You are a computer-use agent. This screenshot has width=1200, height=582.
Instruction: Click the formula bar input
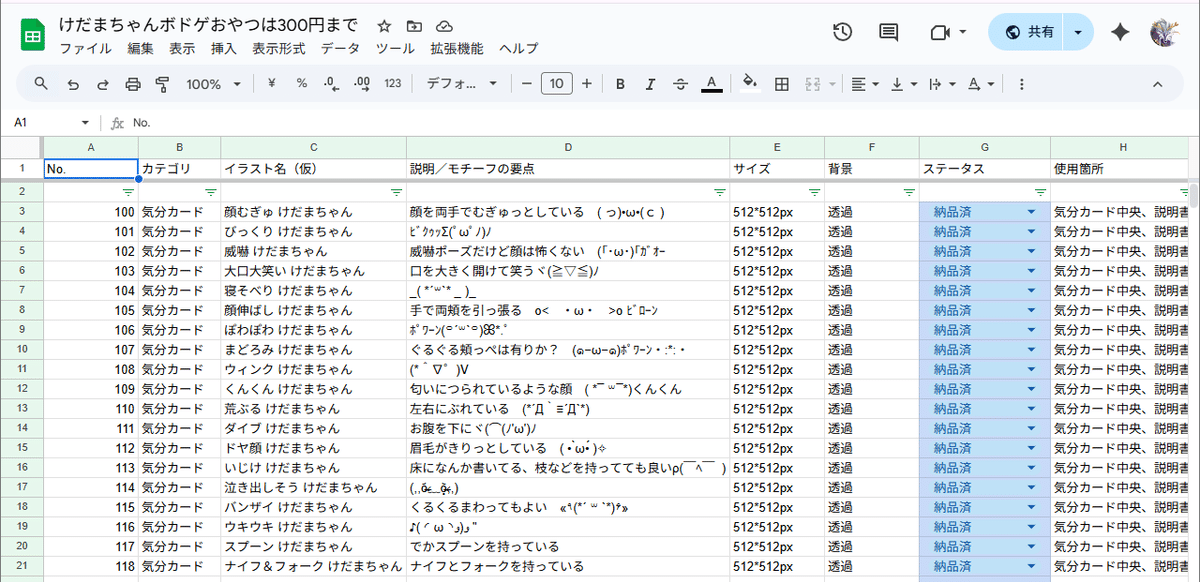660,122
